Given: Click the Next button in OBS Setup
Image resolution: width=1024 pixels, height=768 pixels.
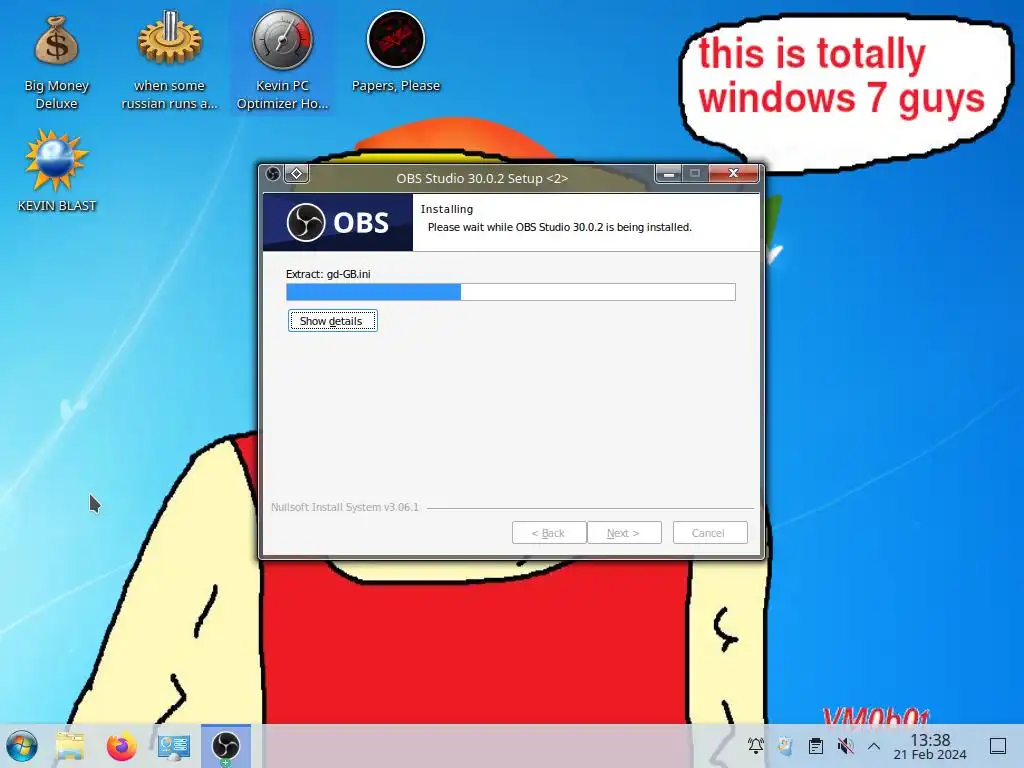Looking at the screenshot, I should 624,533.
